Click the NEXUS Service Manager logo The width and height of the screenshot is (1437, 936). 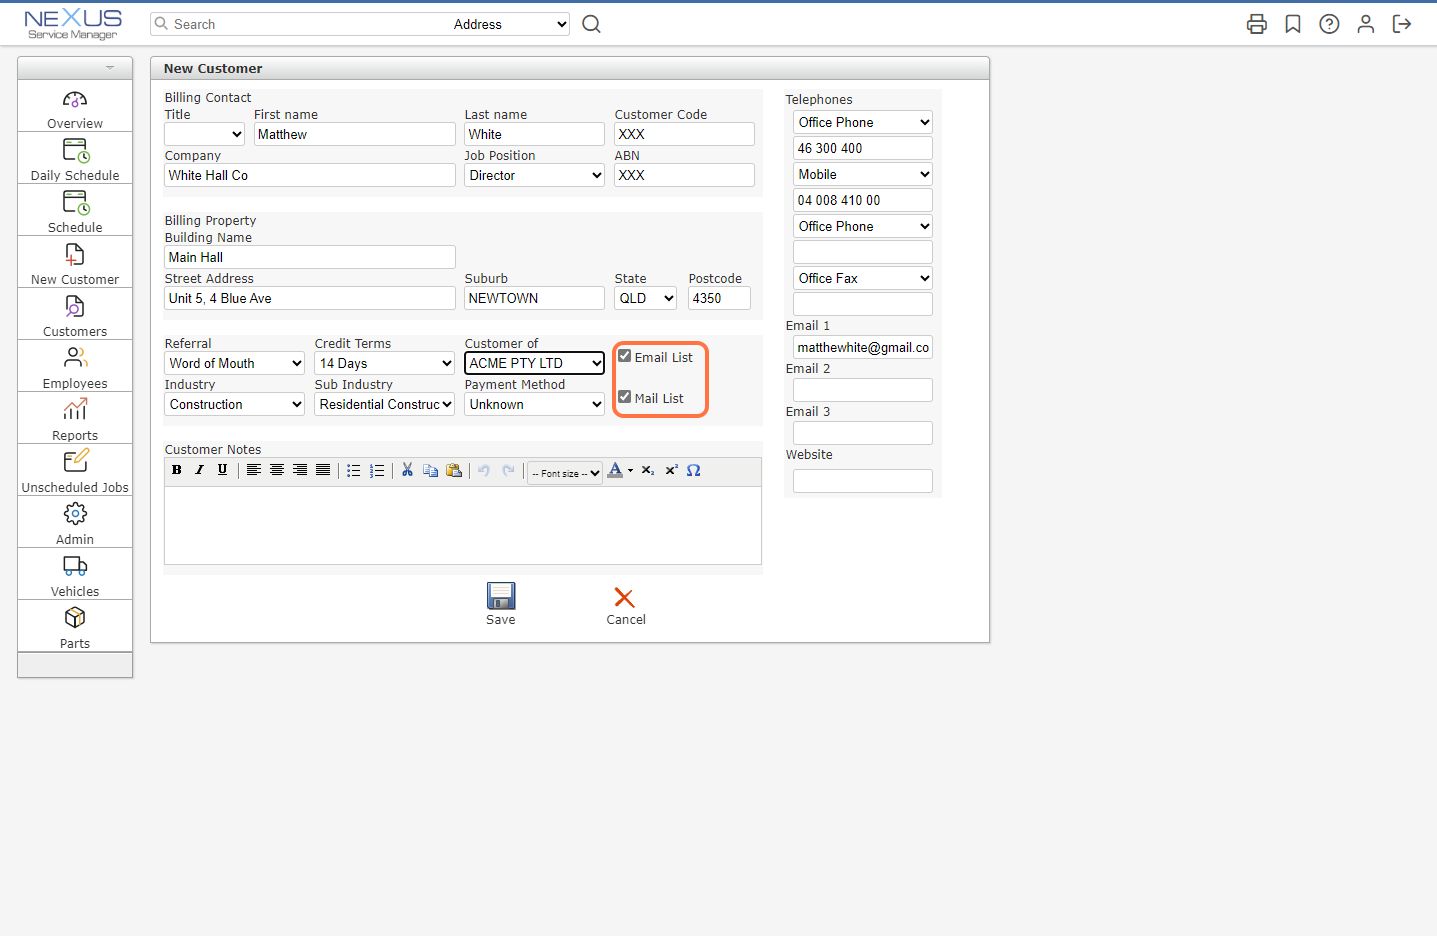(73, 24)
